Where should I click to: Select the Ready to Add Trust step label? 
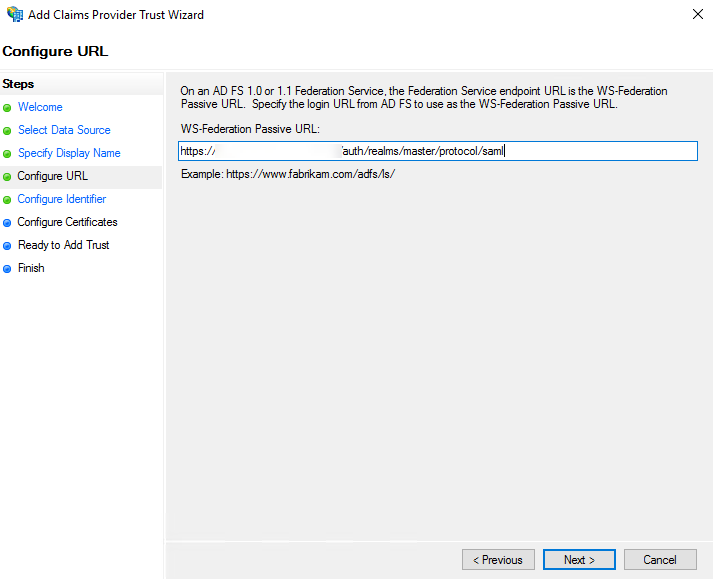click(63, 245)
